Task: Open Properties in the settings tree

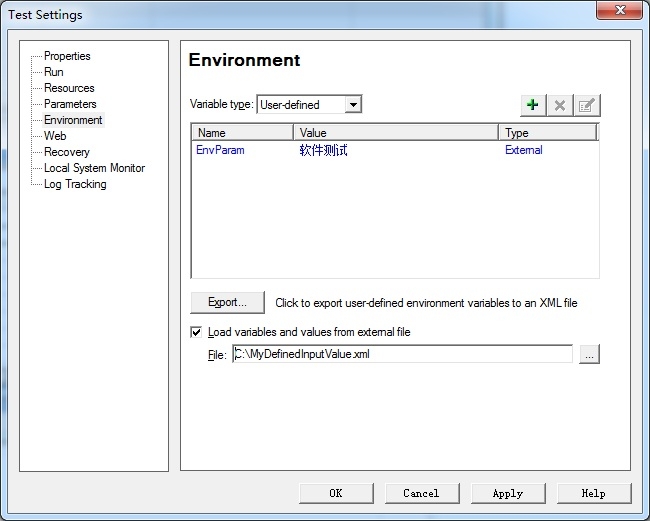Action: pyautogui.click(x=67, y=56)
